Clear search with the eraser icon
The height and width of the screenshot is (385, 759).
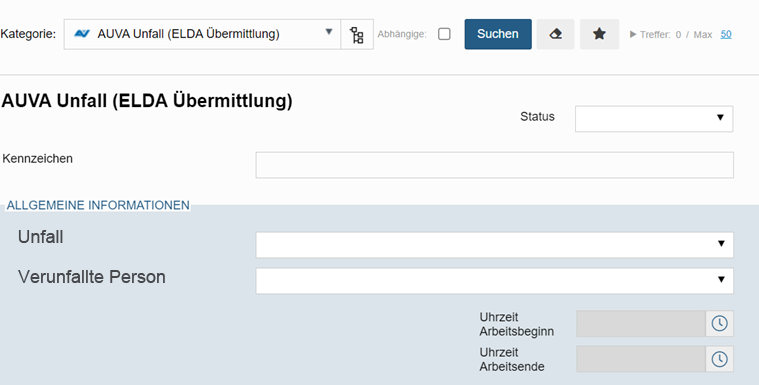[556, 34]
